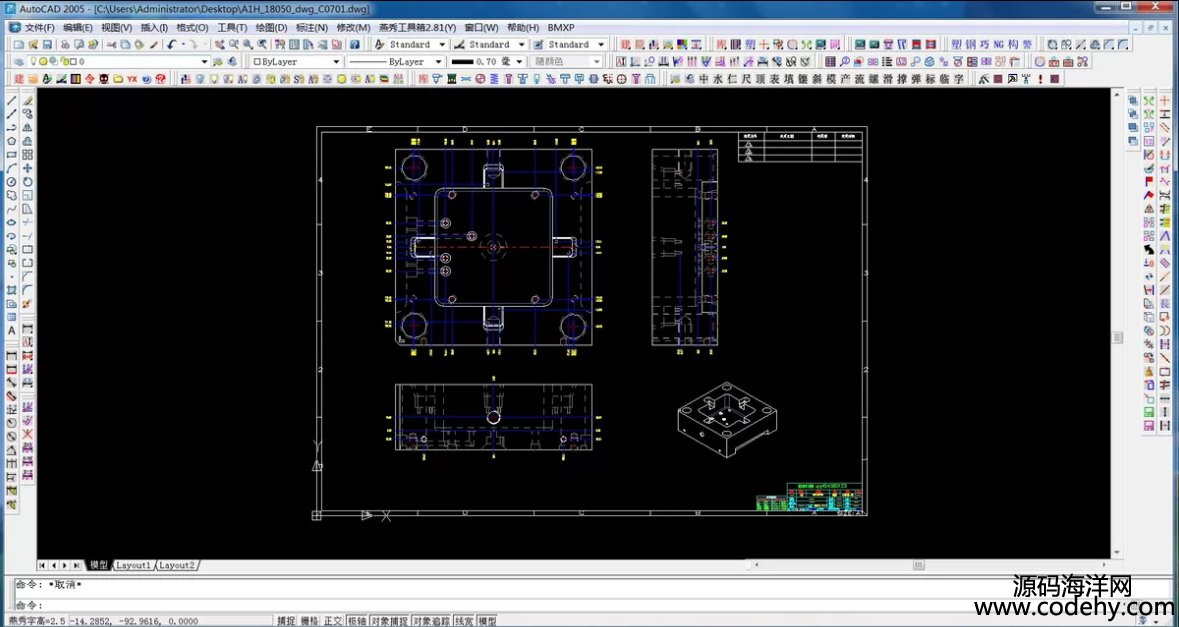Open the ByLayer color dropdown
Screen dimensions: 1179x627
[x=335, y=62]
